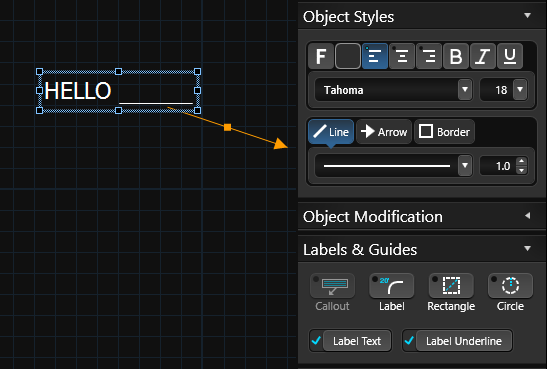Switch to the Arrow style tab
The image size is (547, 369).
384,132
